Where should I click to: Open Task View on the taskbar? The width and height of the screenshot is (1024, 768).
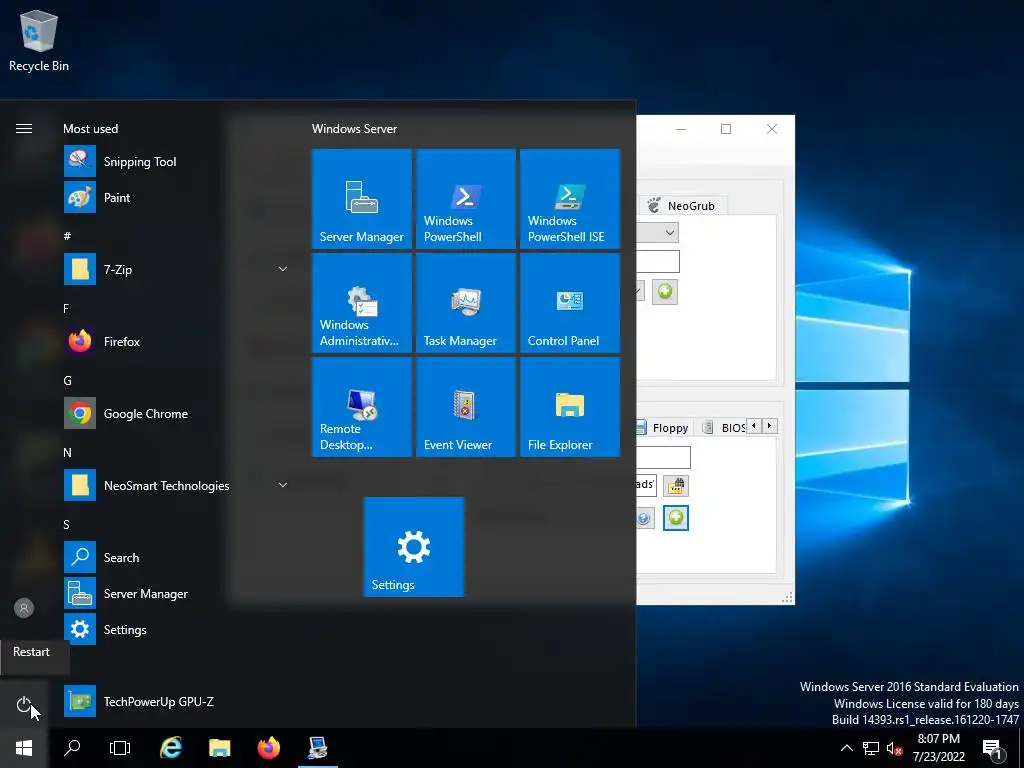coord(120,748)
